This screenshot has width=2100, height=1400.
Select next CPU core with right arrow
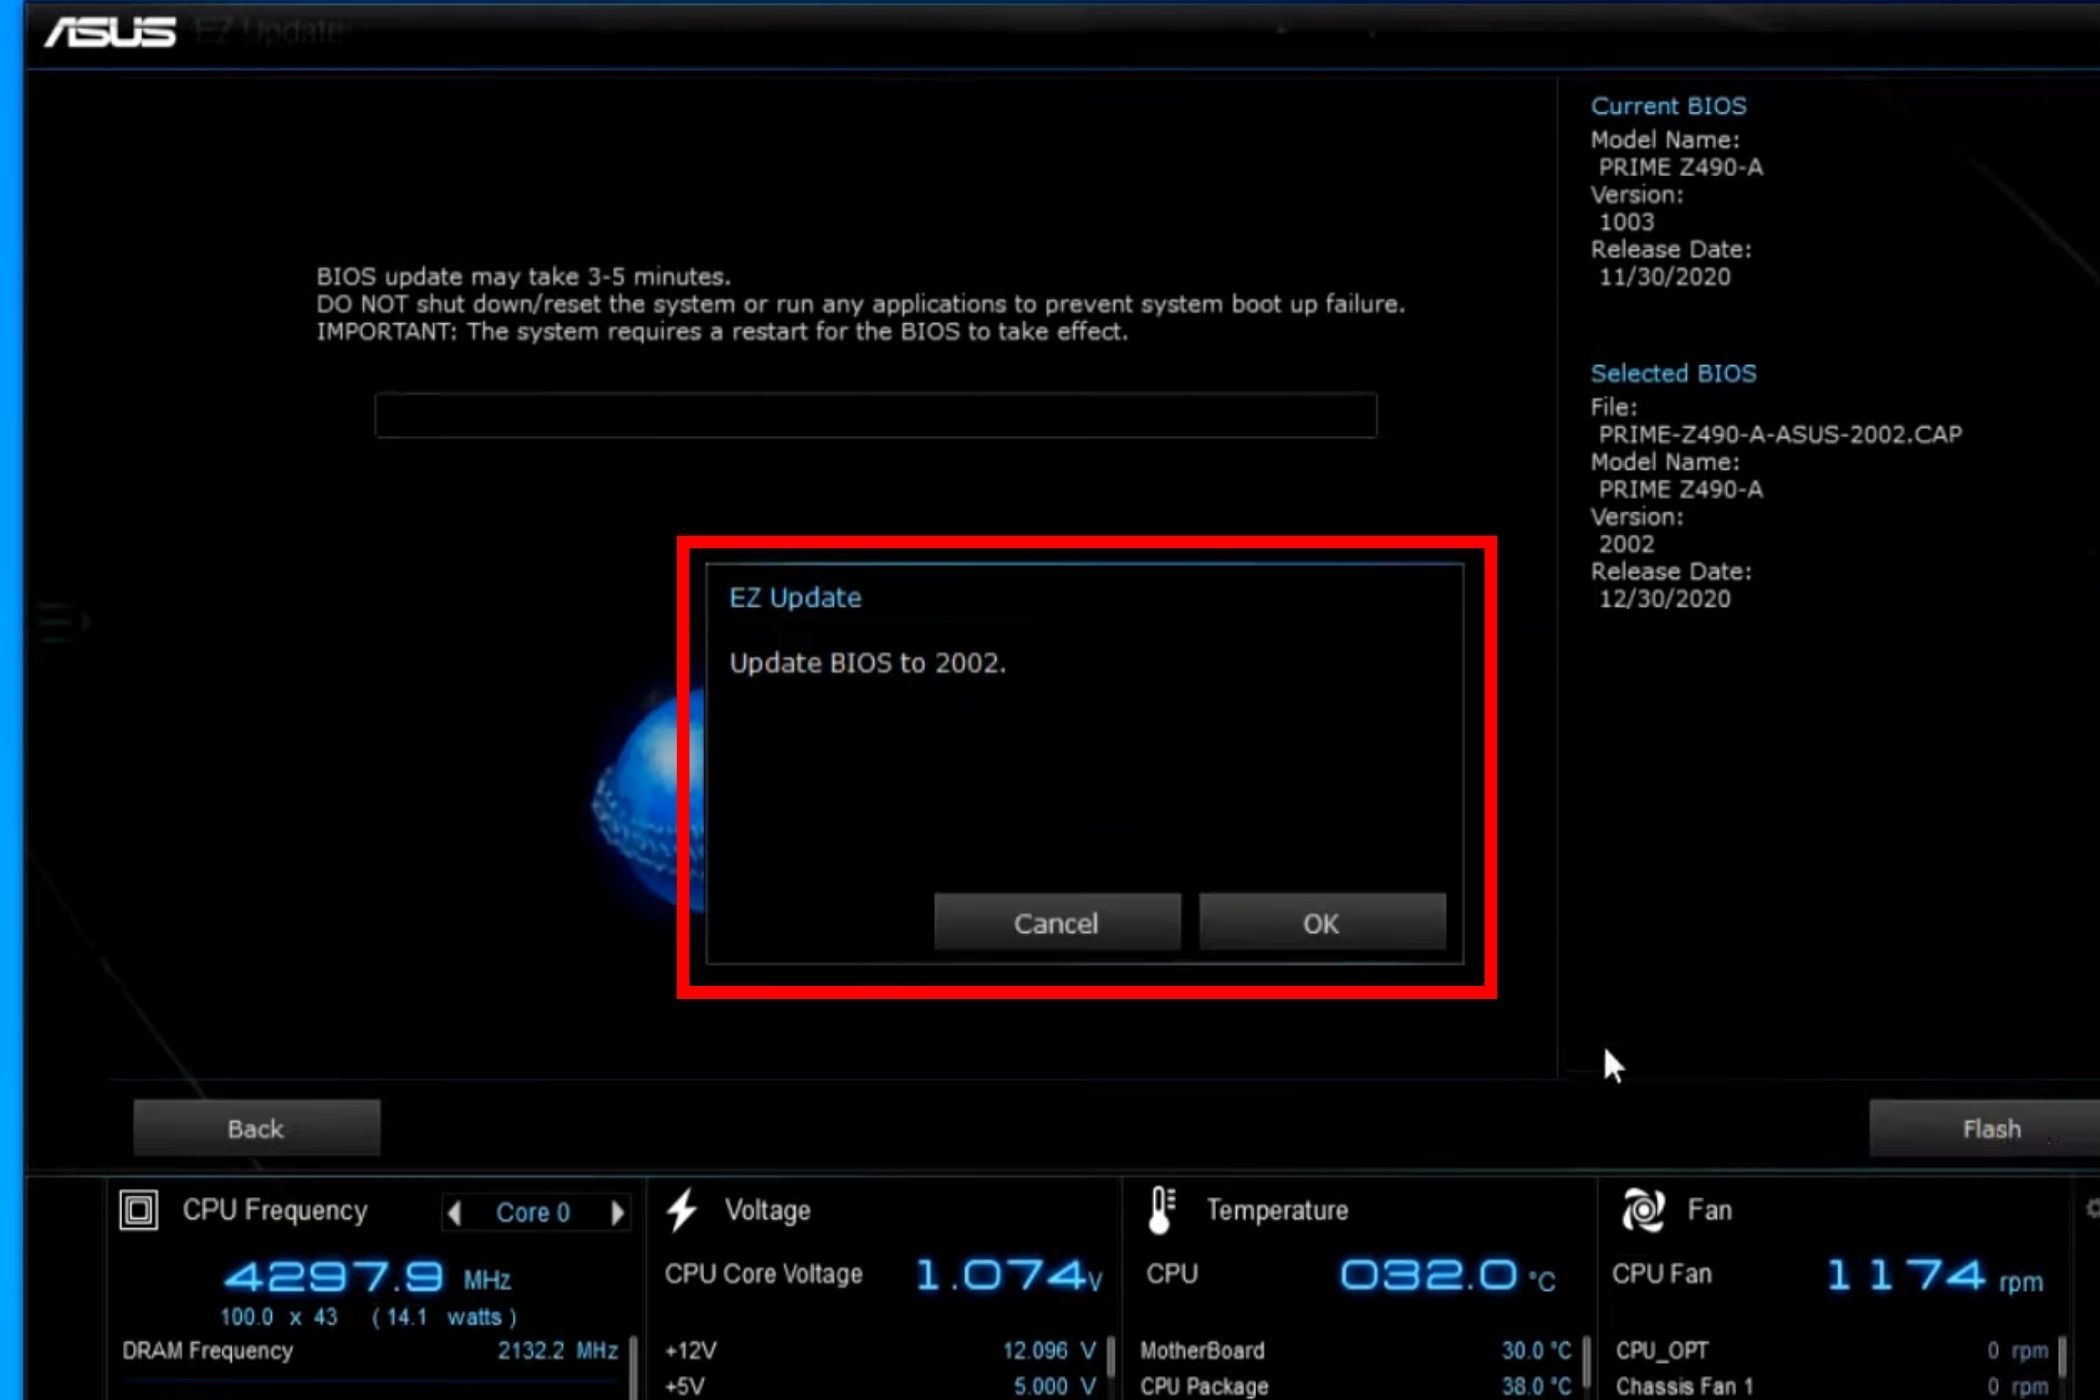(617, 1213)
